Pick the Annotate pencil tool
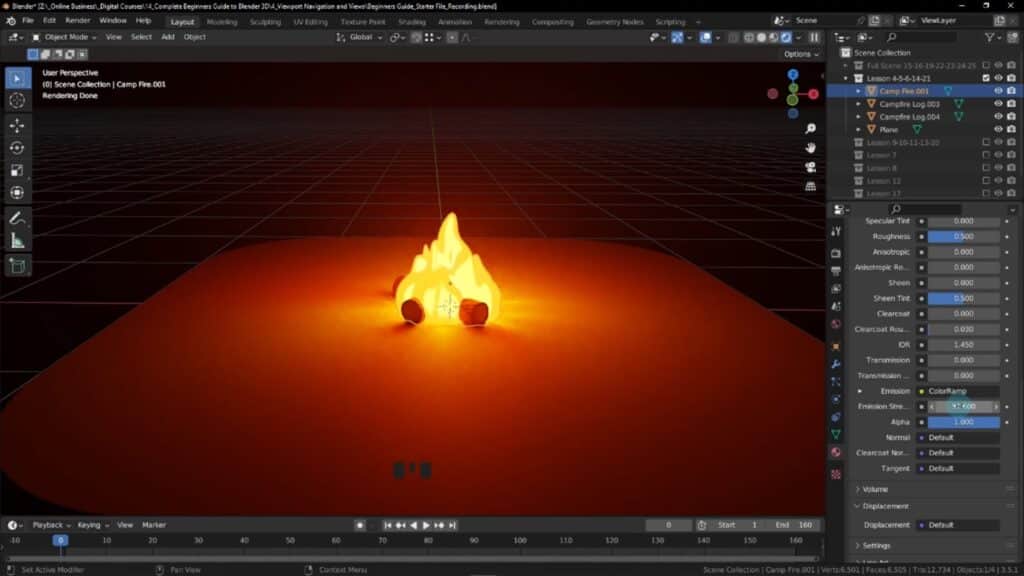 18,218
